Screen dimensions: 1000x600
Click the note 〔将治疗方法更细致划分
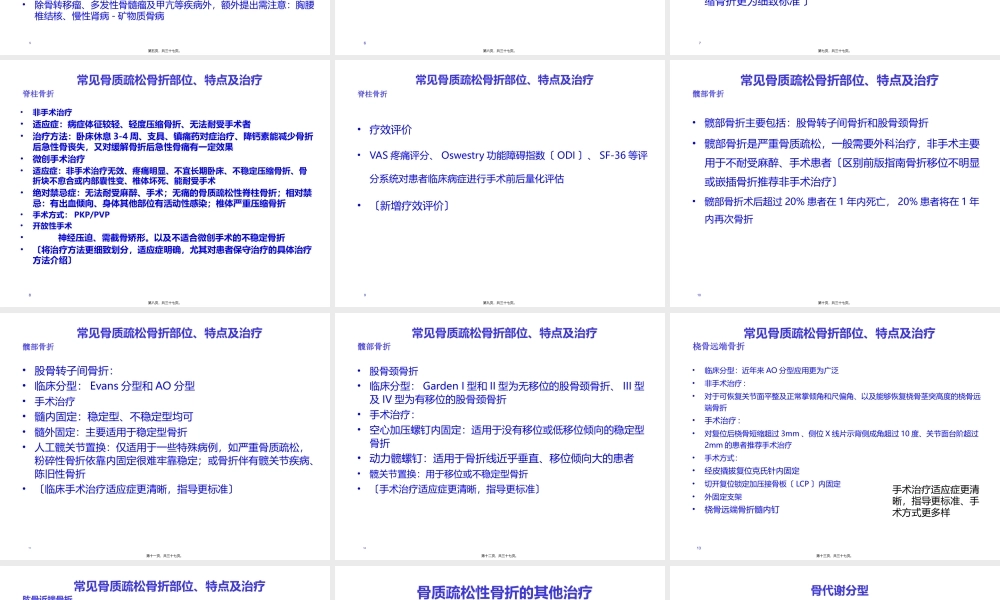pos(172,254)
